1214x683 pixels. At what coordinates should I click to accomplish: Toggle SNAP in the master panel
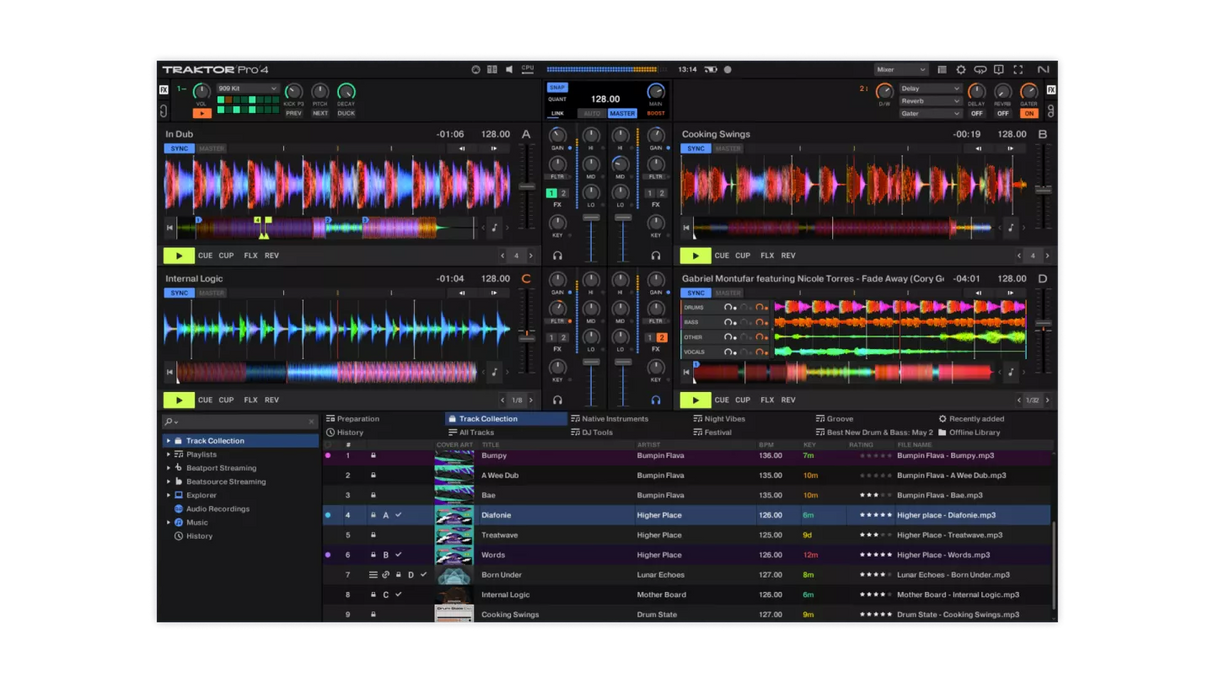pos(557,87)
